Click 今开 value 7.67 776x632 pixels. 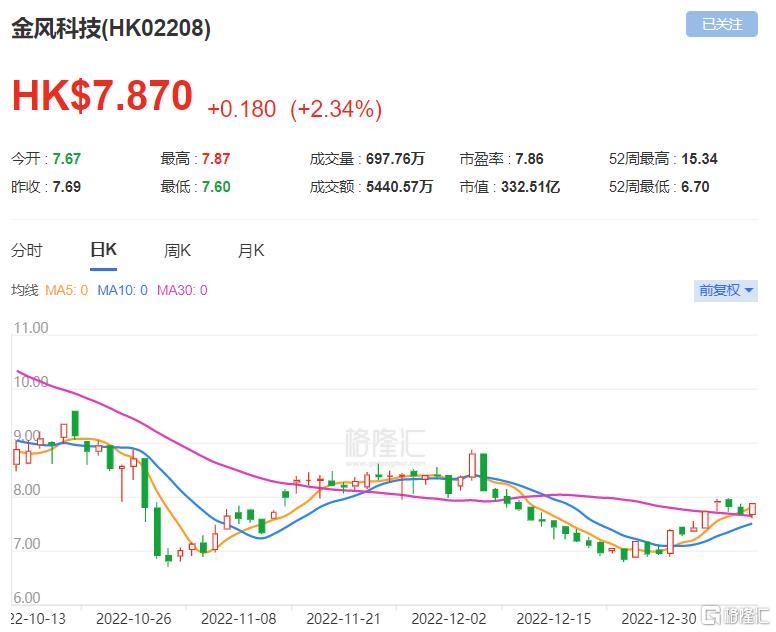(67, 159)
